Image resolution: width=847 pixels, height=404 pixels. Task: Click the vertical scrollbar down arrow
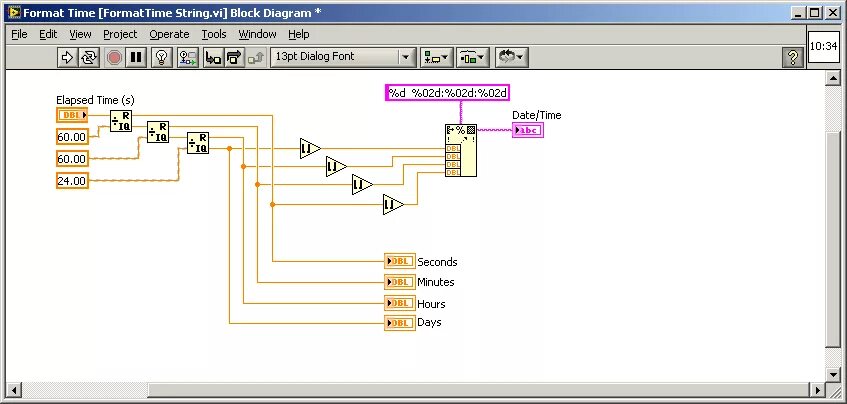pyautogui.click(x=833, y=374)
